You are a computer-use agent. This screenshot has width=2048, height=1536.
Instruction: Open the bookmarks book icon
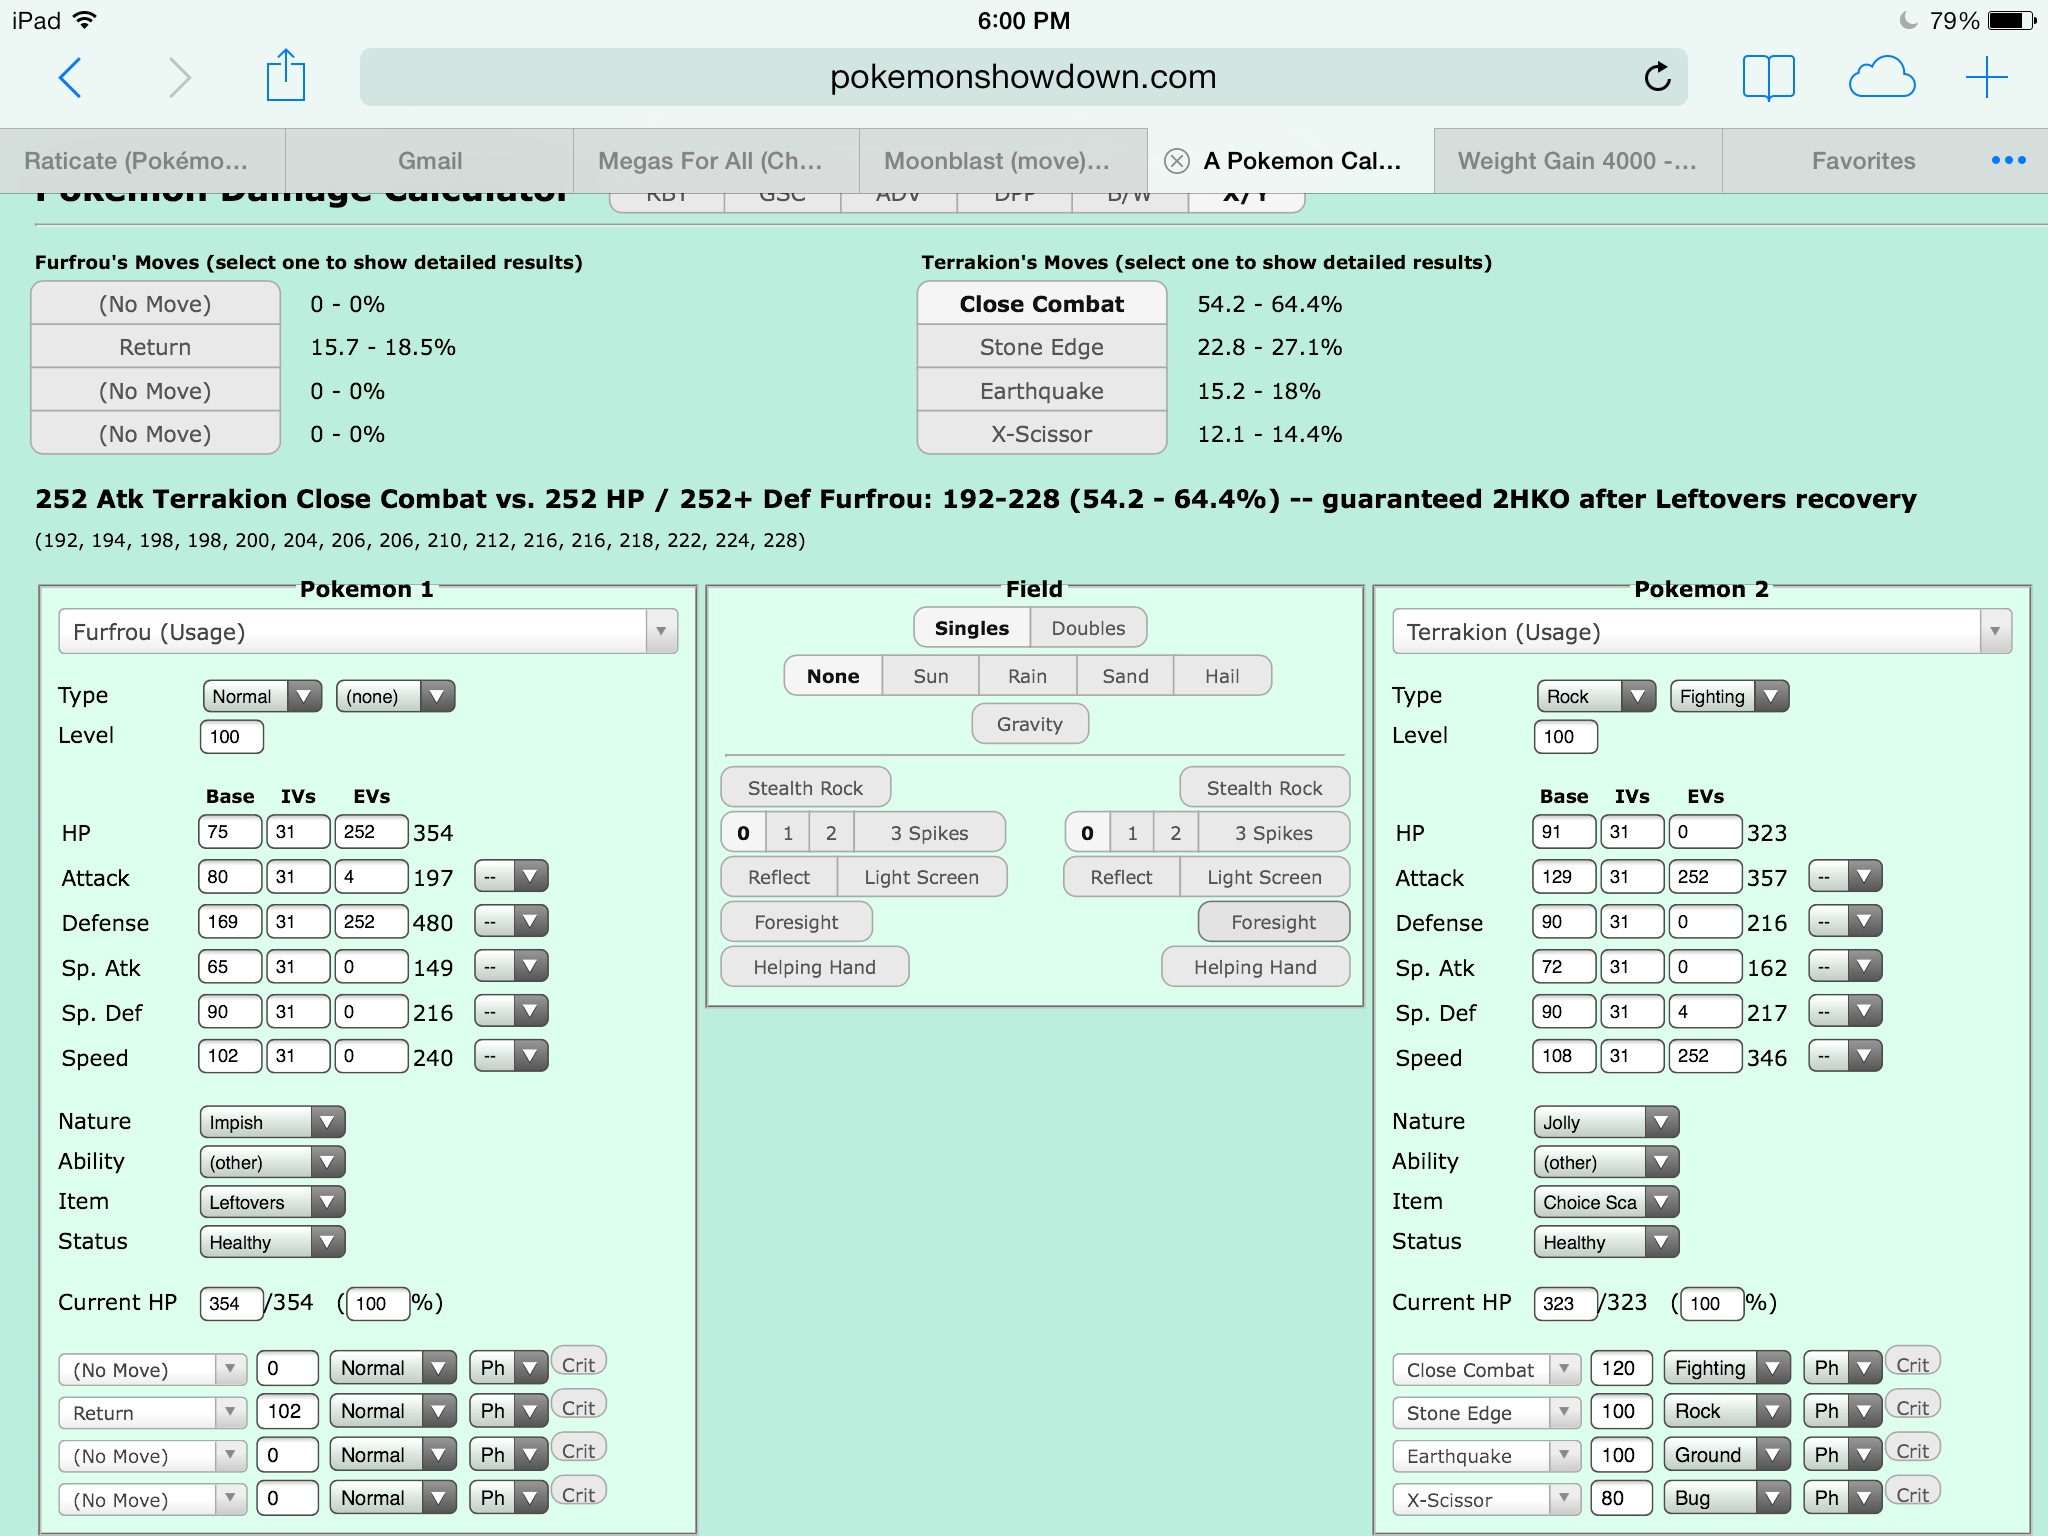pos(1768,77)
